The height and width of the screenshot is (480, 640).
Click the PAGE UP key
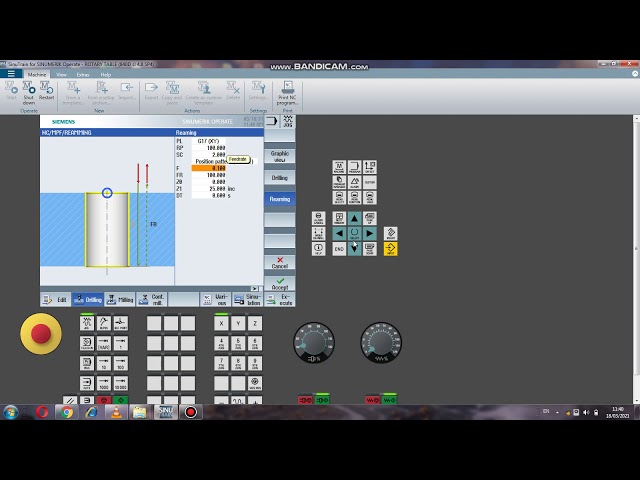tap(370, 218)
